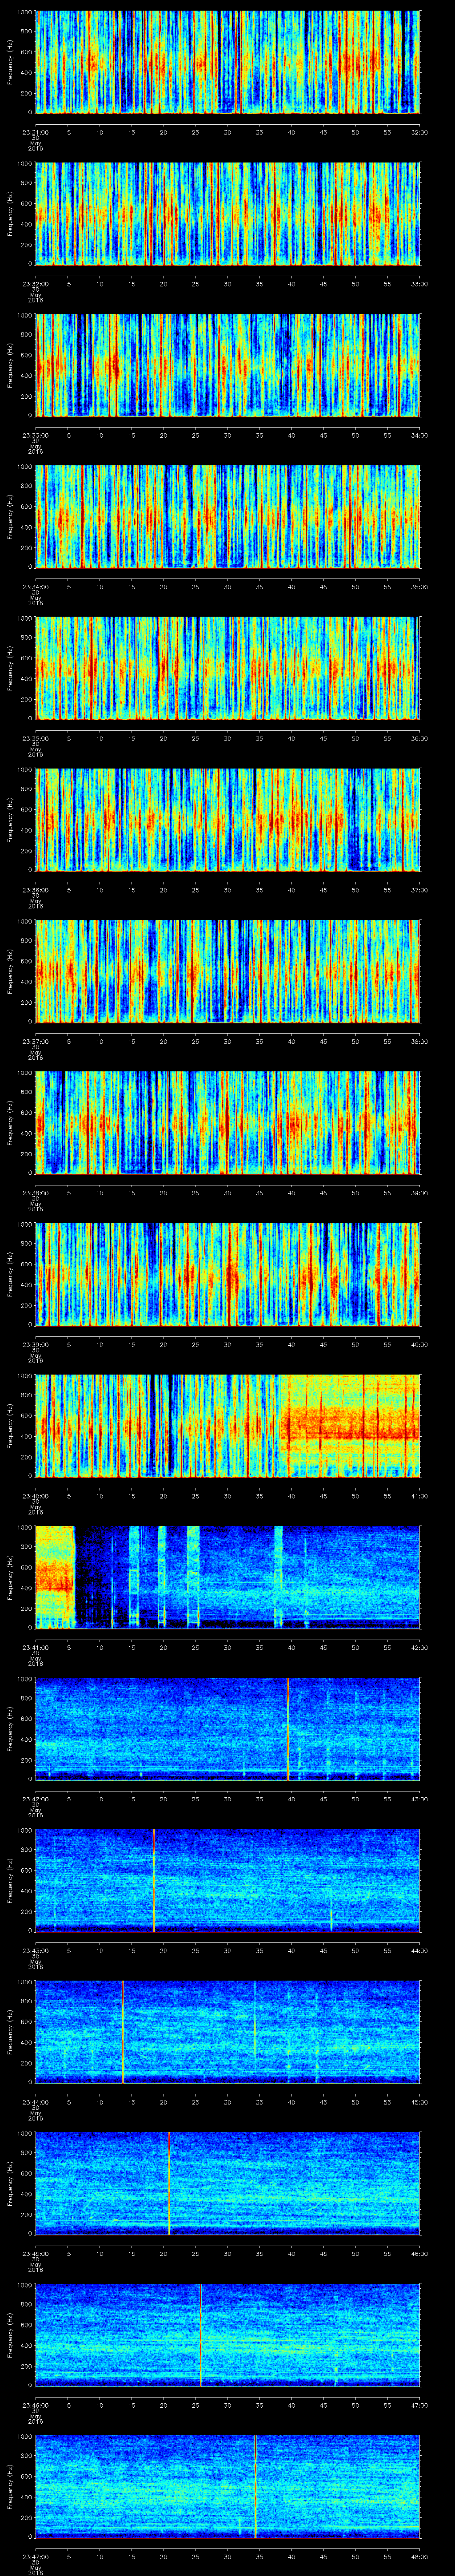The height and width of the screenshot is (2576, 455).
Task: Click the 23:35:00 start time label
Action: (35, 738)
